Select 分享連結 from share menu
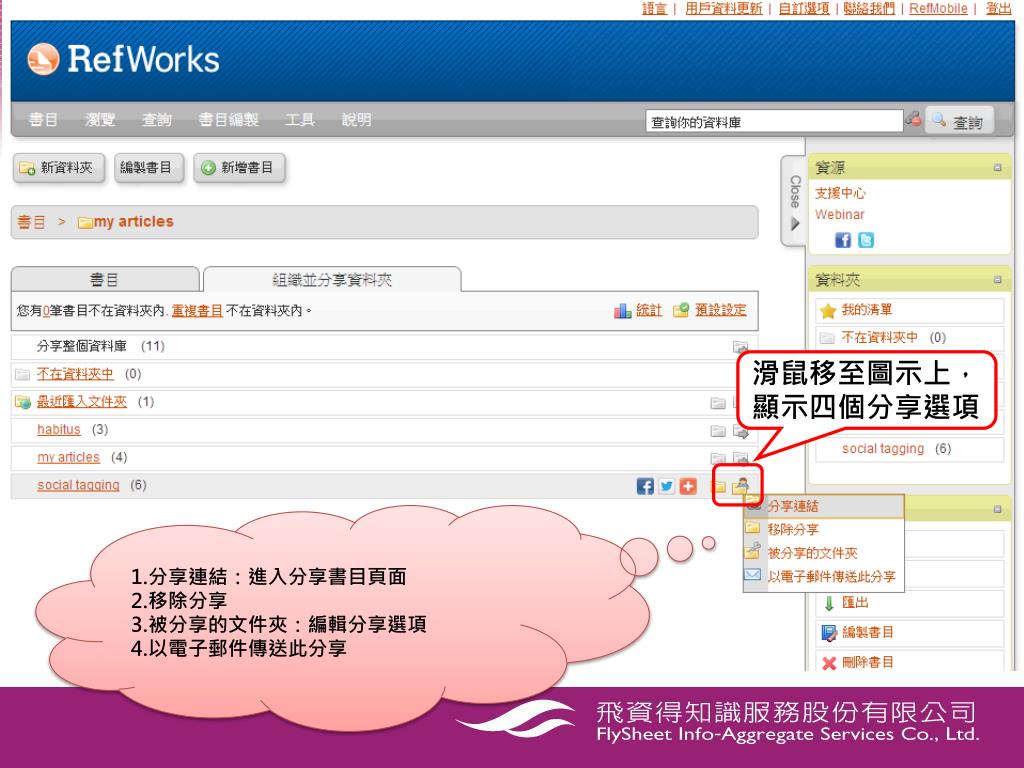Image resolution: width=1024 pixels, height=768 pixels. 824,506
